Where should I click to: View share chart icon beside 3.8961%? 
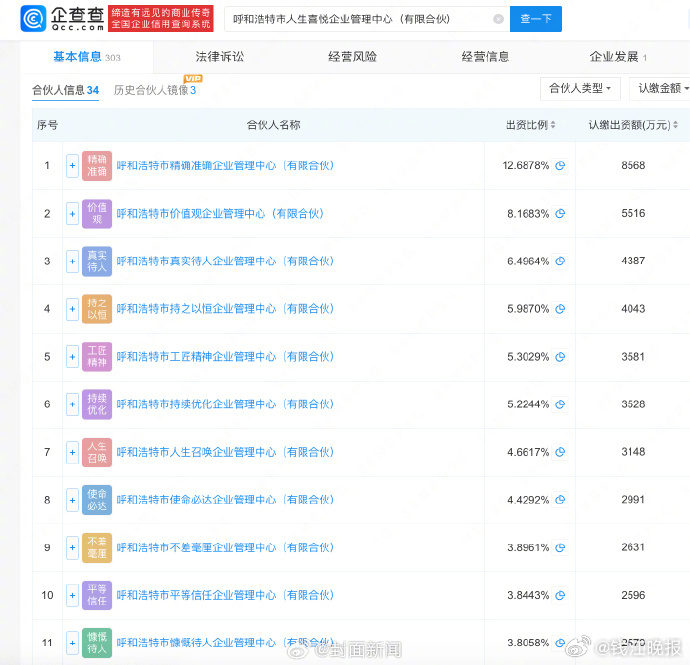(x=560, y=548)
